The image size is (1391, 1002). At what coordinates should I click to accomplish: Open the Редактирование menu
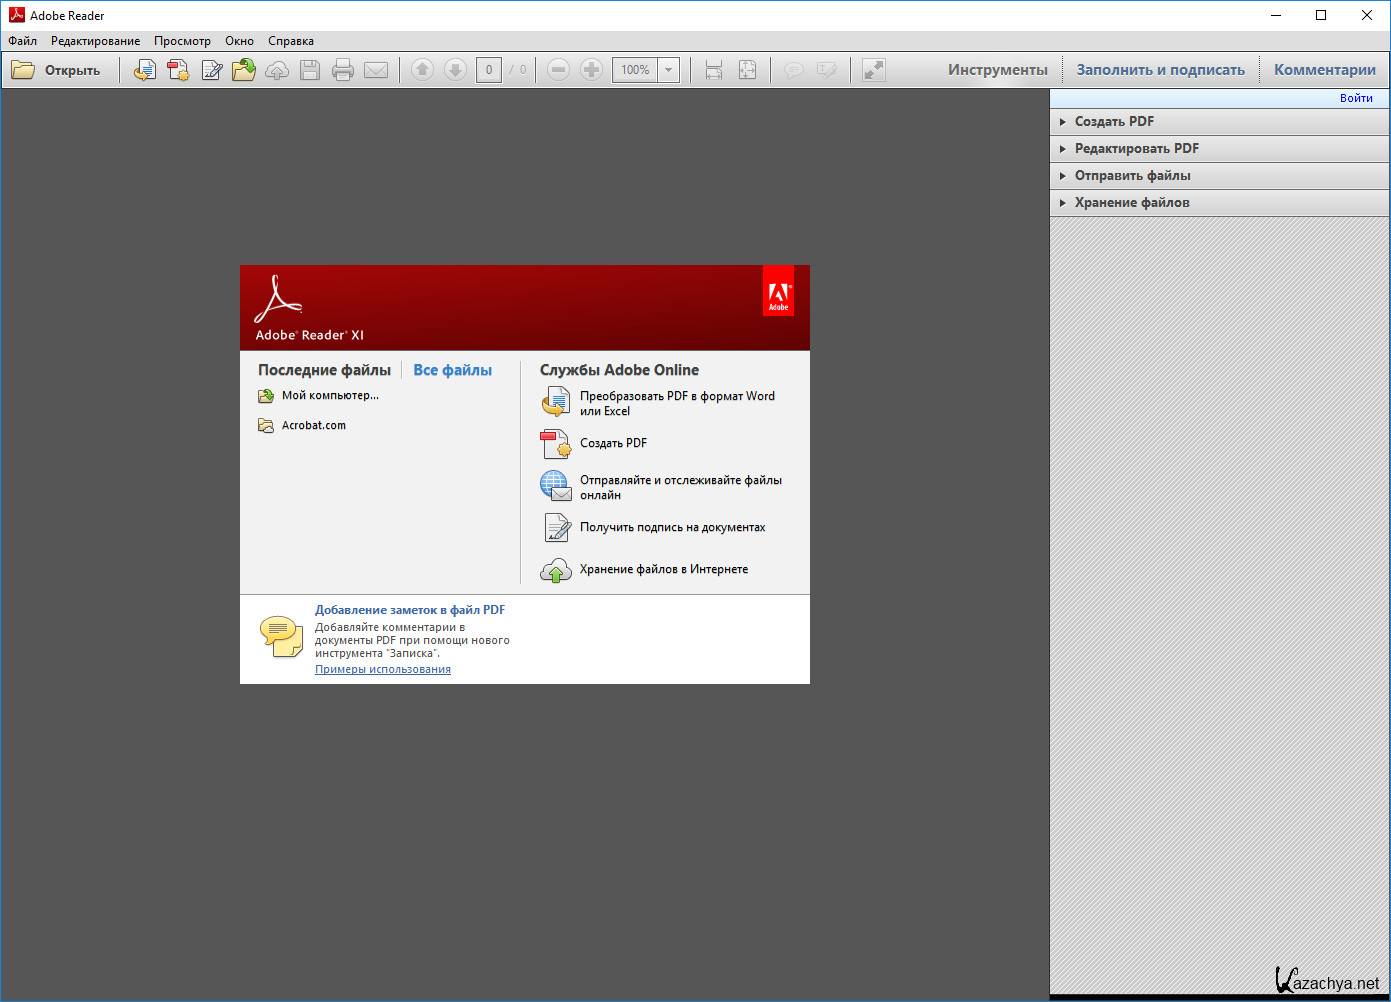[x=95, y=41]
